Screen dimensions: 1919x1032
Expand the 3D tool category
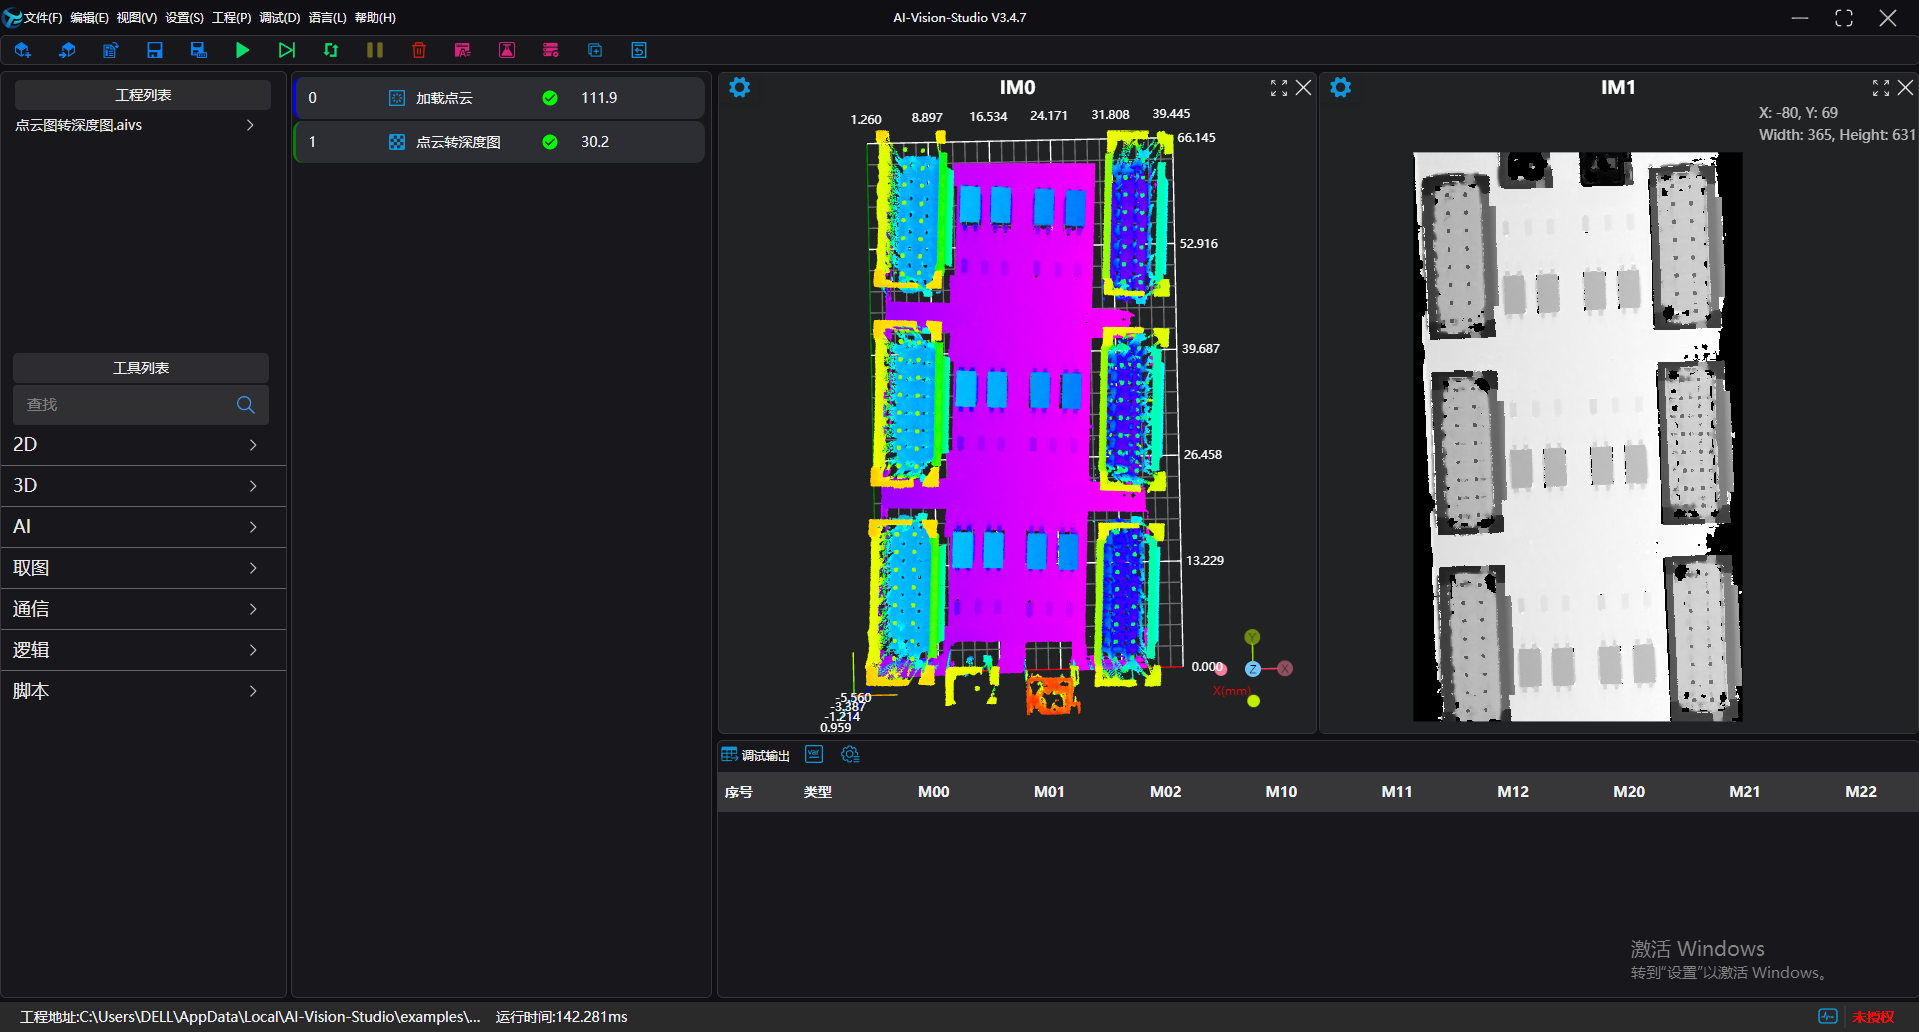click(143, 486)
